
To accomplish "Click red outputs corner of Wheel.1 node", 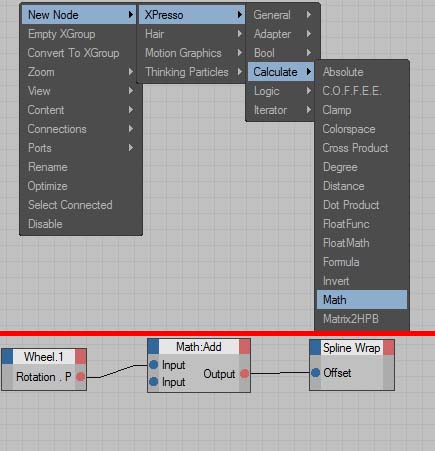I will (81, 357).
